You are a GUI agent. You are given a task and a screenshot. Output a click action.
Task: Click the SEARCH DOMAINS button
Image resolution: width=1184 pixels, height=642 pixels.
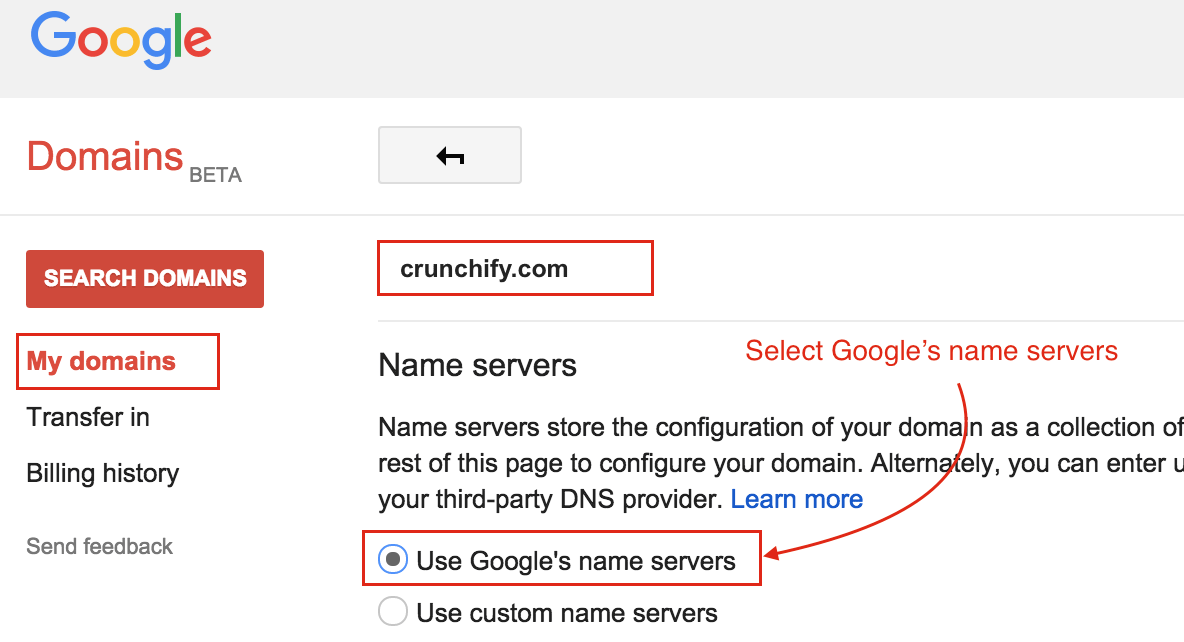click(145, 279)
